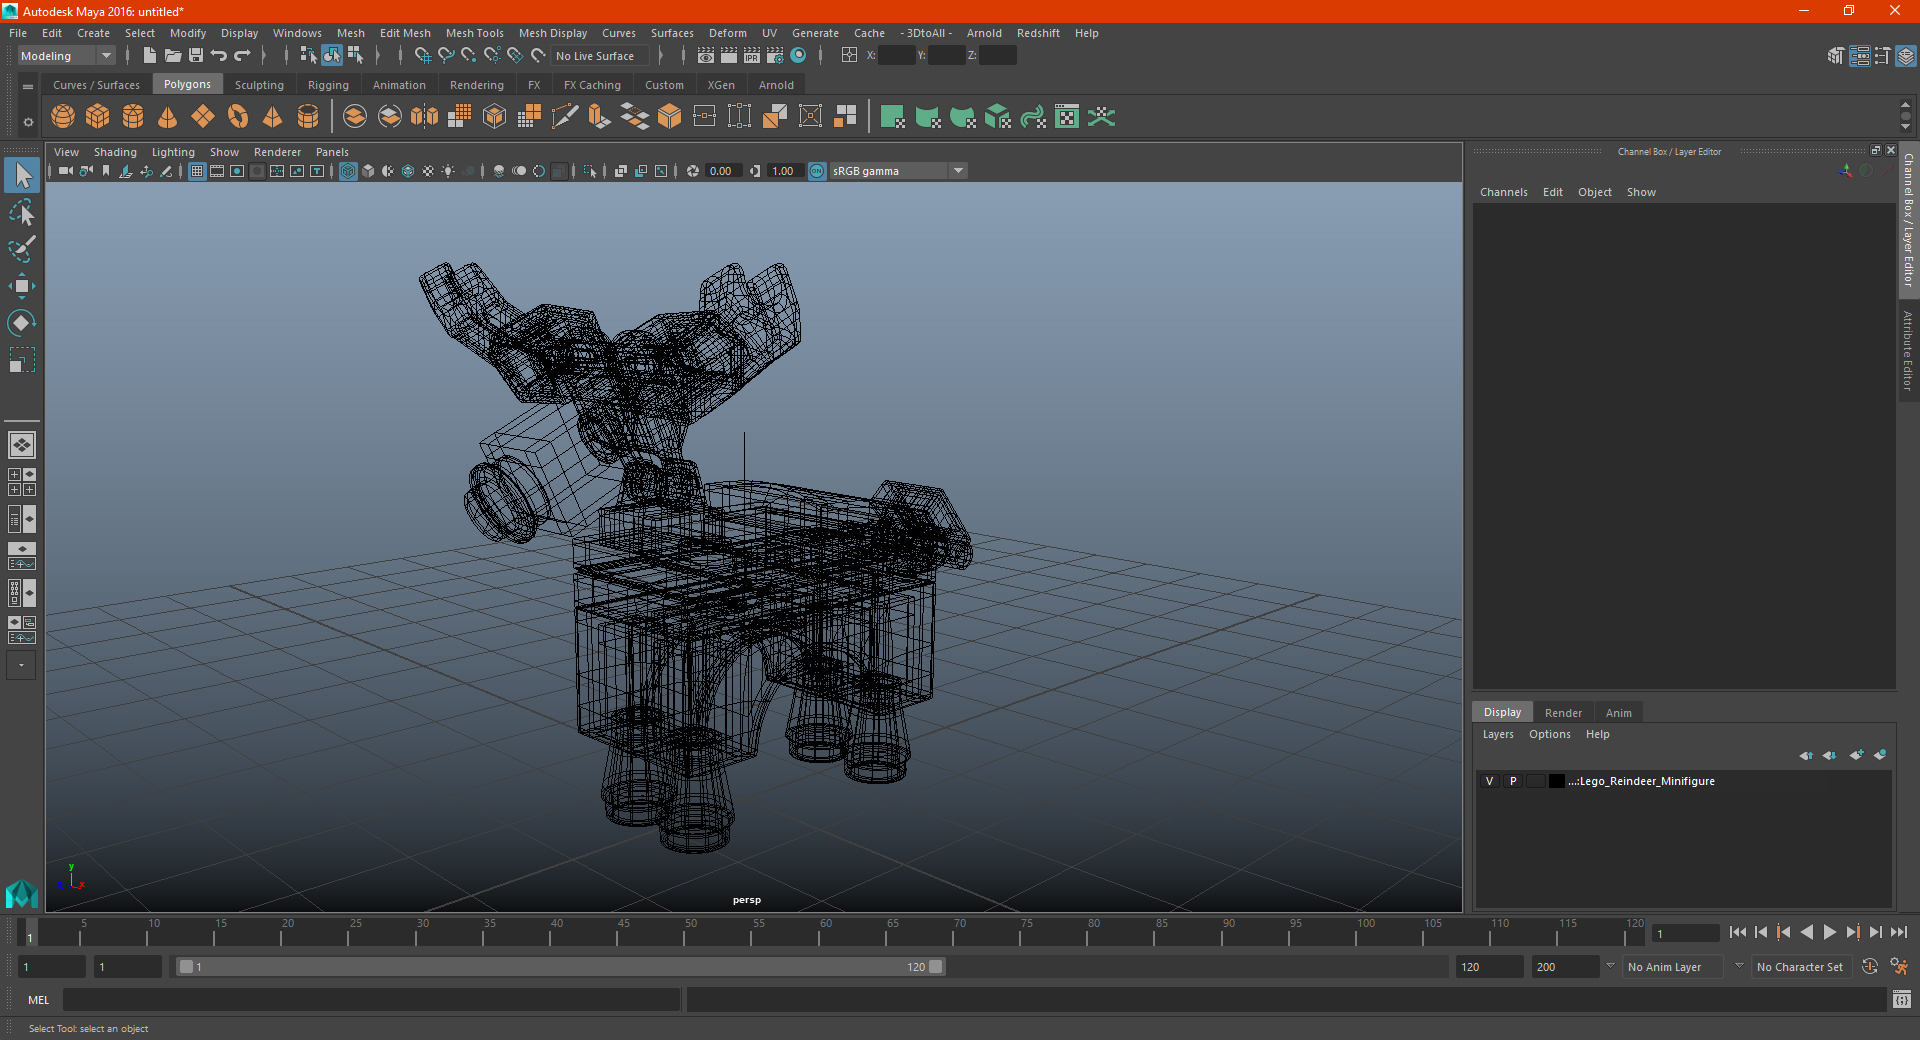The height and width of the screenshot is (1040, 1920).
Task: Create a polygon sphere from the shelf
Action: coord(63,117)
